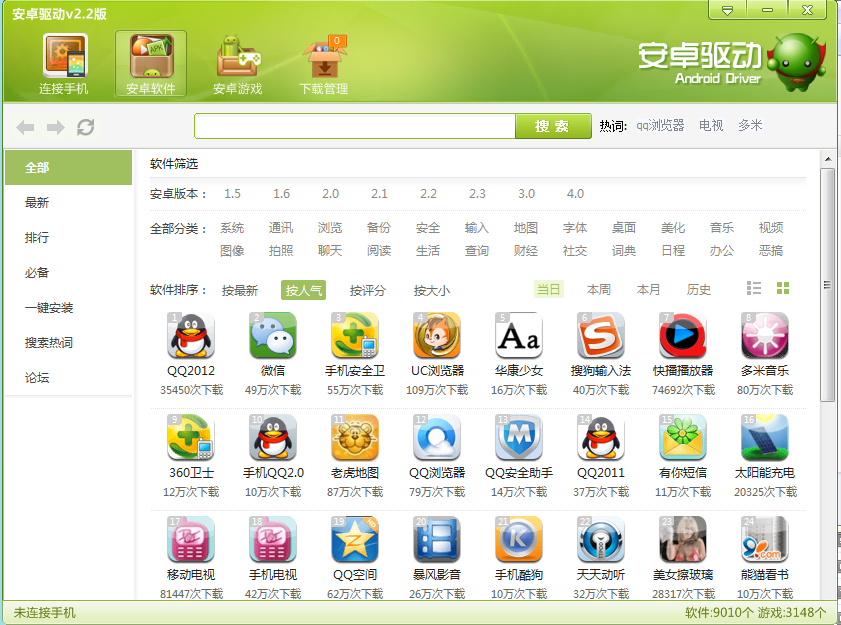Select the 快播播放器 app icon
841x625 pixels.
click(683, 336)
